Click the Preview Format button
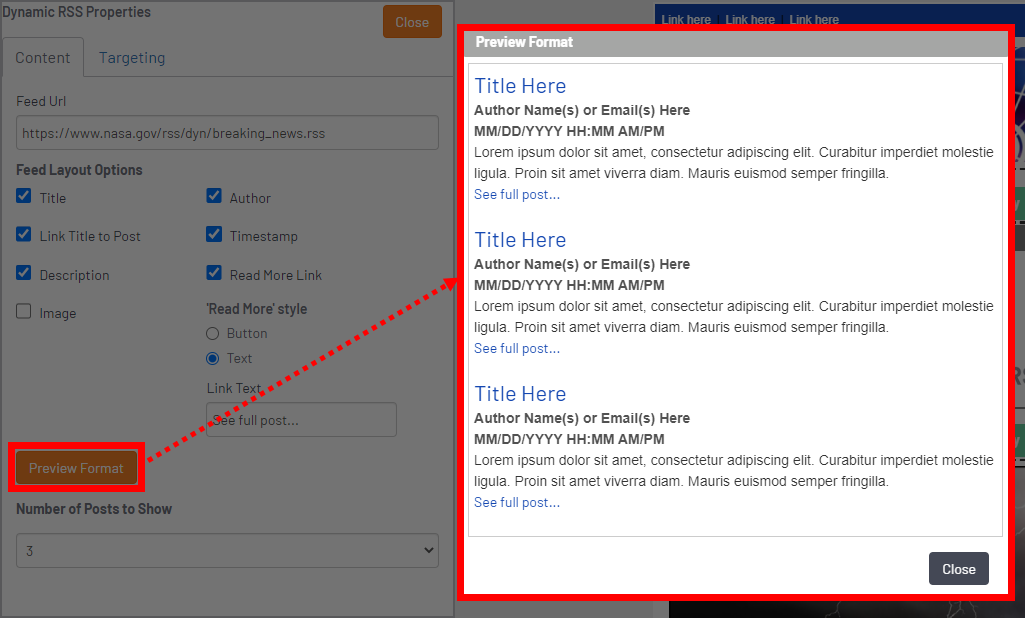 tap(76, 468)
